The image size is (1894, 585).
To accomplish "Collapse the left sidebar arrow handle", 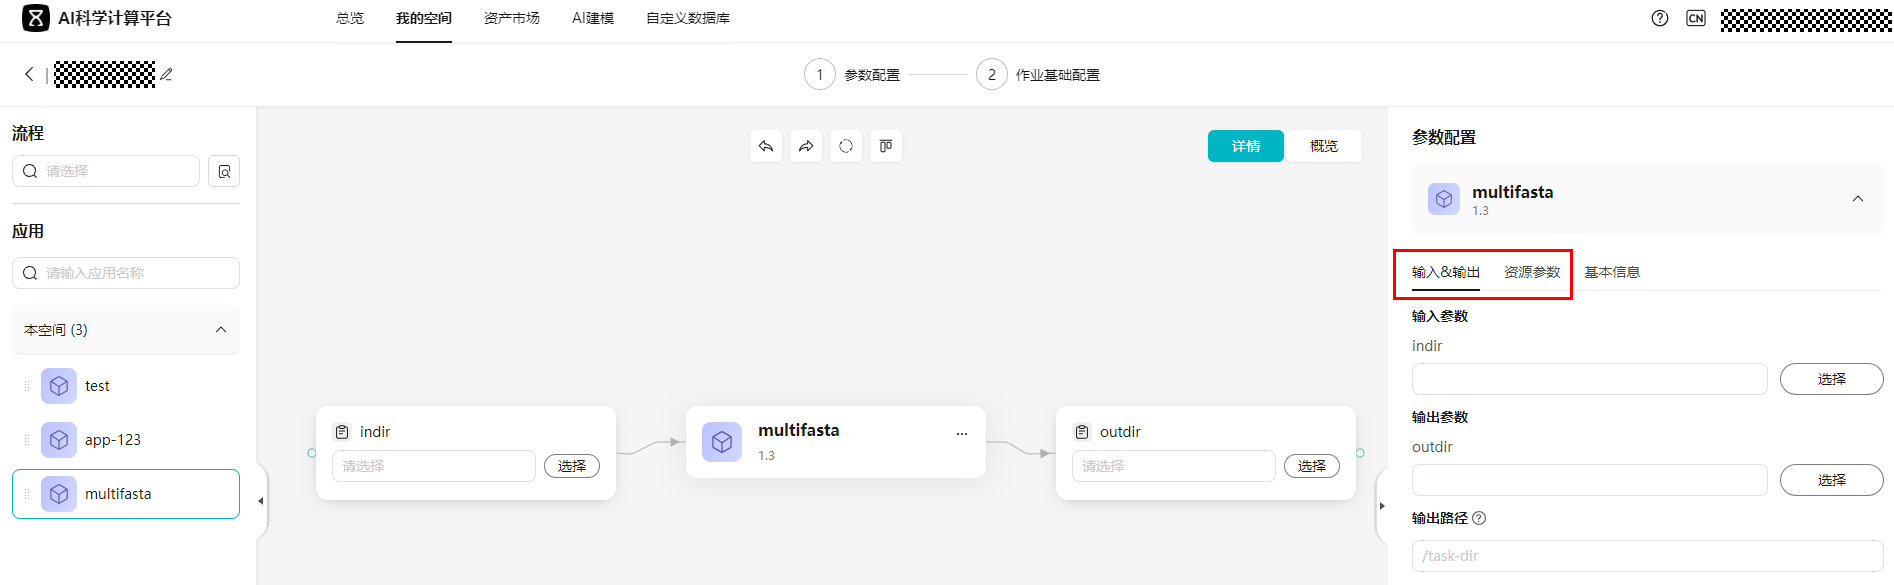I will click(261, 501).
